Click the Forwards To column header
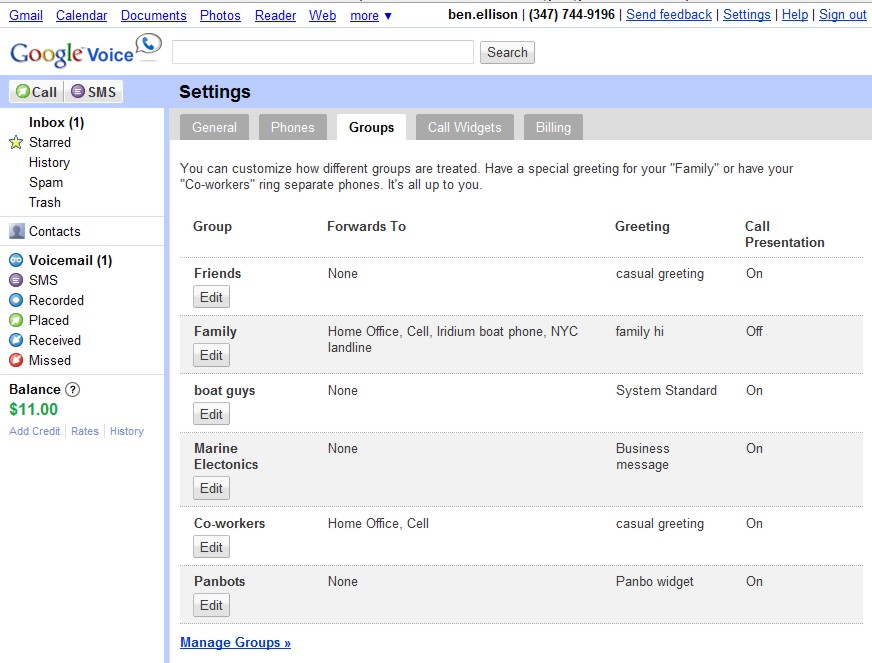Image resolution: width=872 pixels, height=663 pixels. [x=366, y=226]
